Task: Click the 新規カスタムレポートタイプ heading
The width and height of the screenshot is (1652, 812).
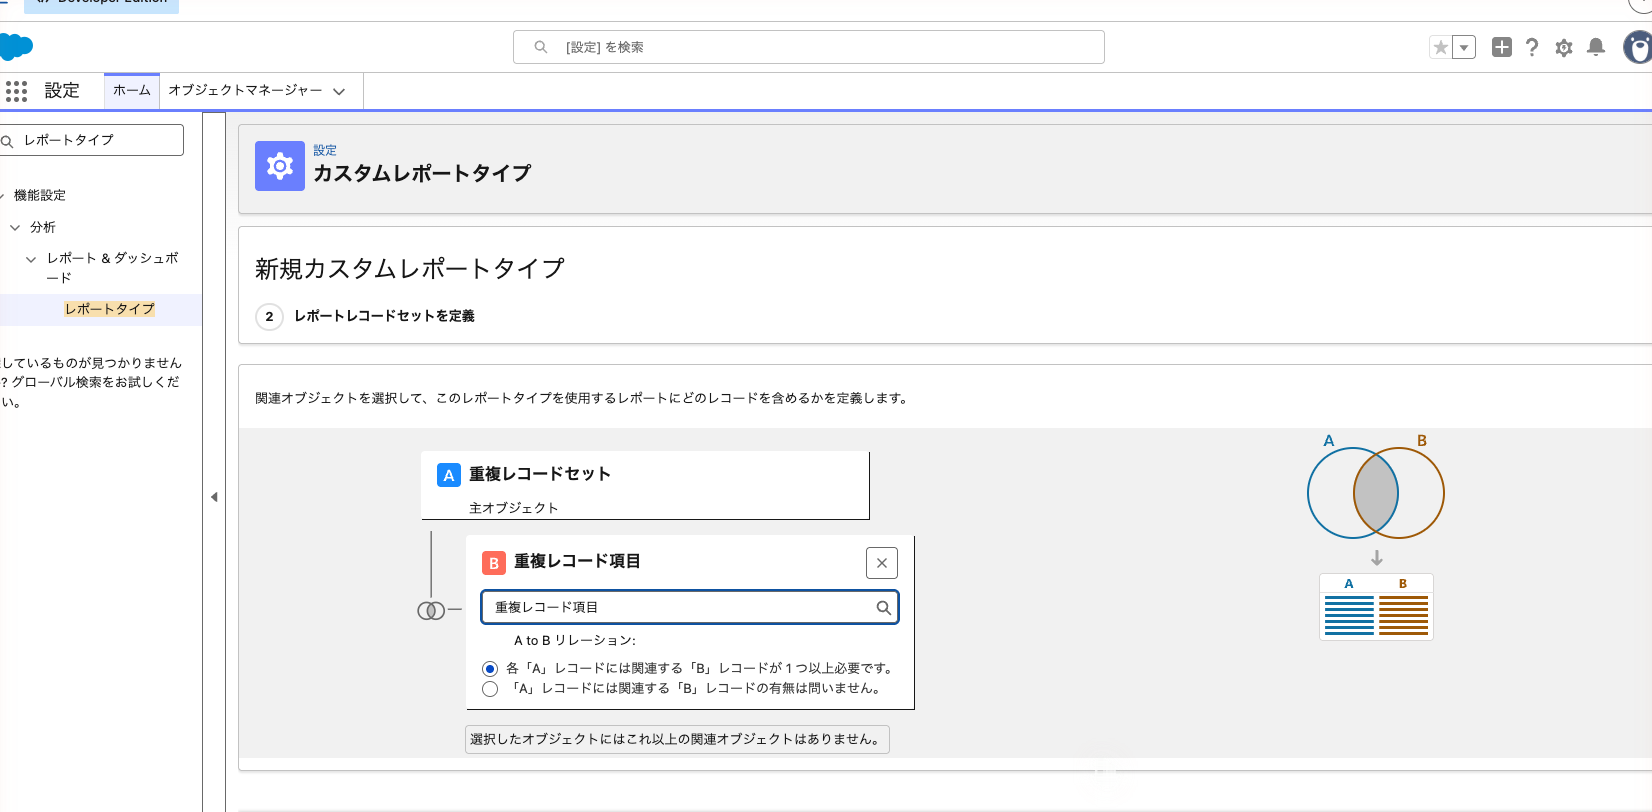Action: pos(410,268)
